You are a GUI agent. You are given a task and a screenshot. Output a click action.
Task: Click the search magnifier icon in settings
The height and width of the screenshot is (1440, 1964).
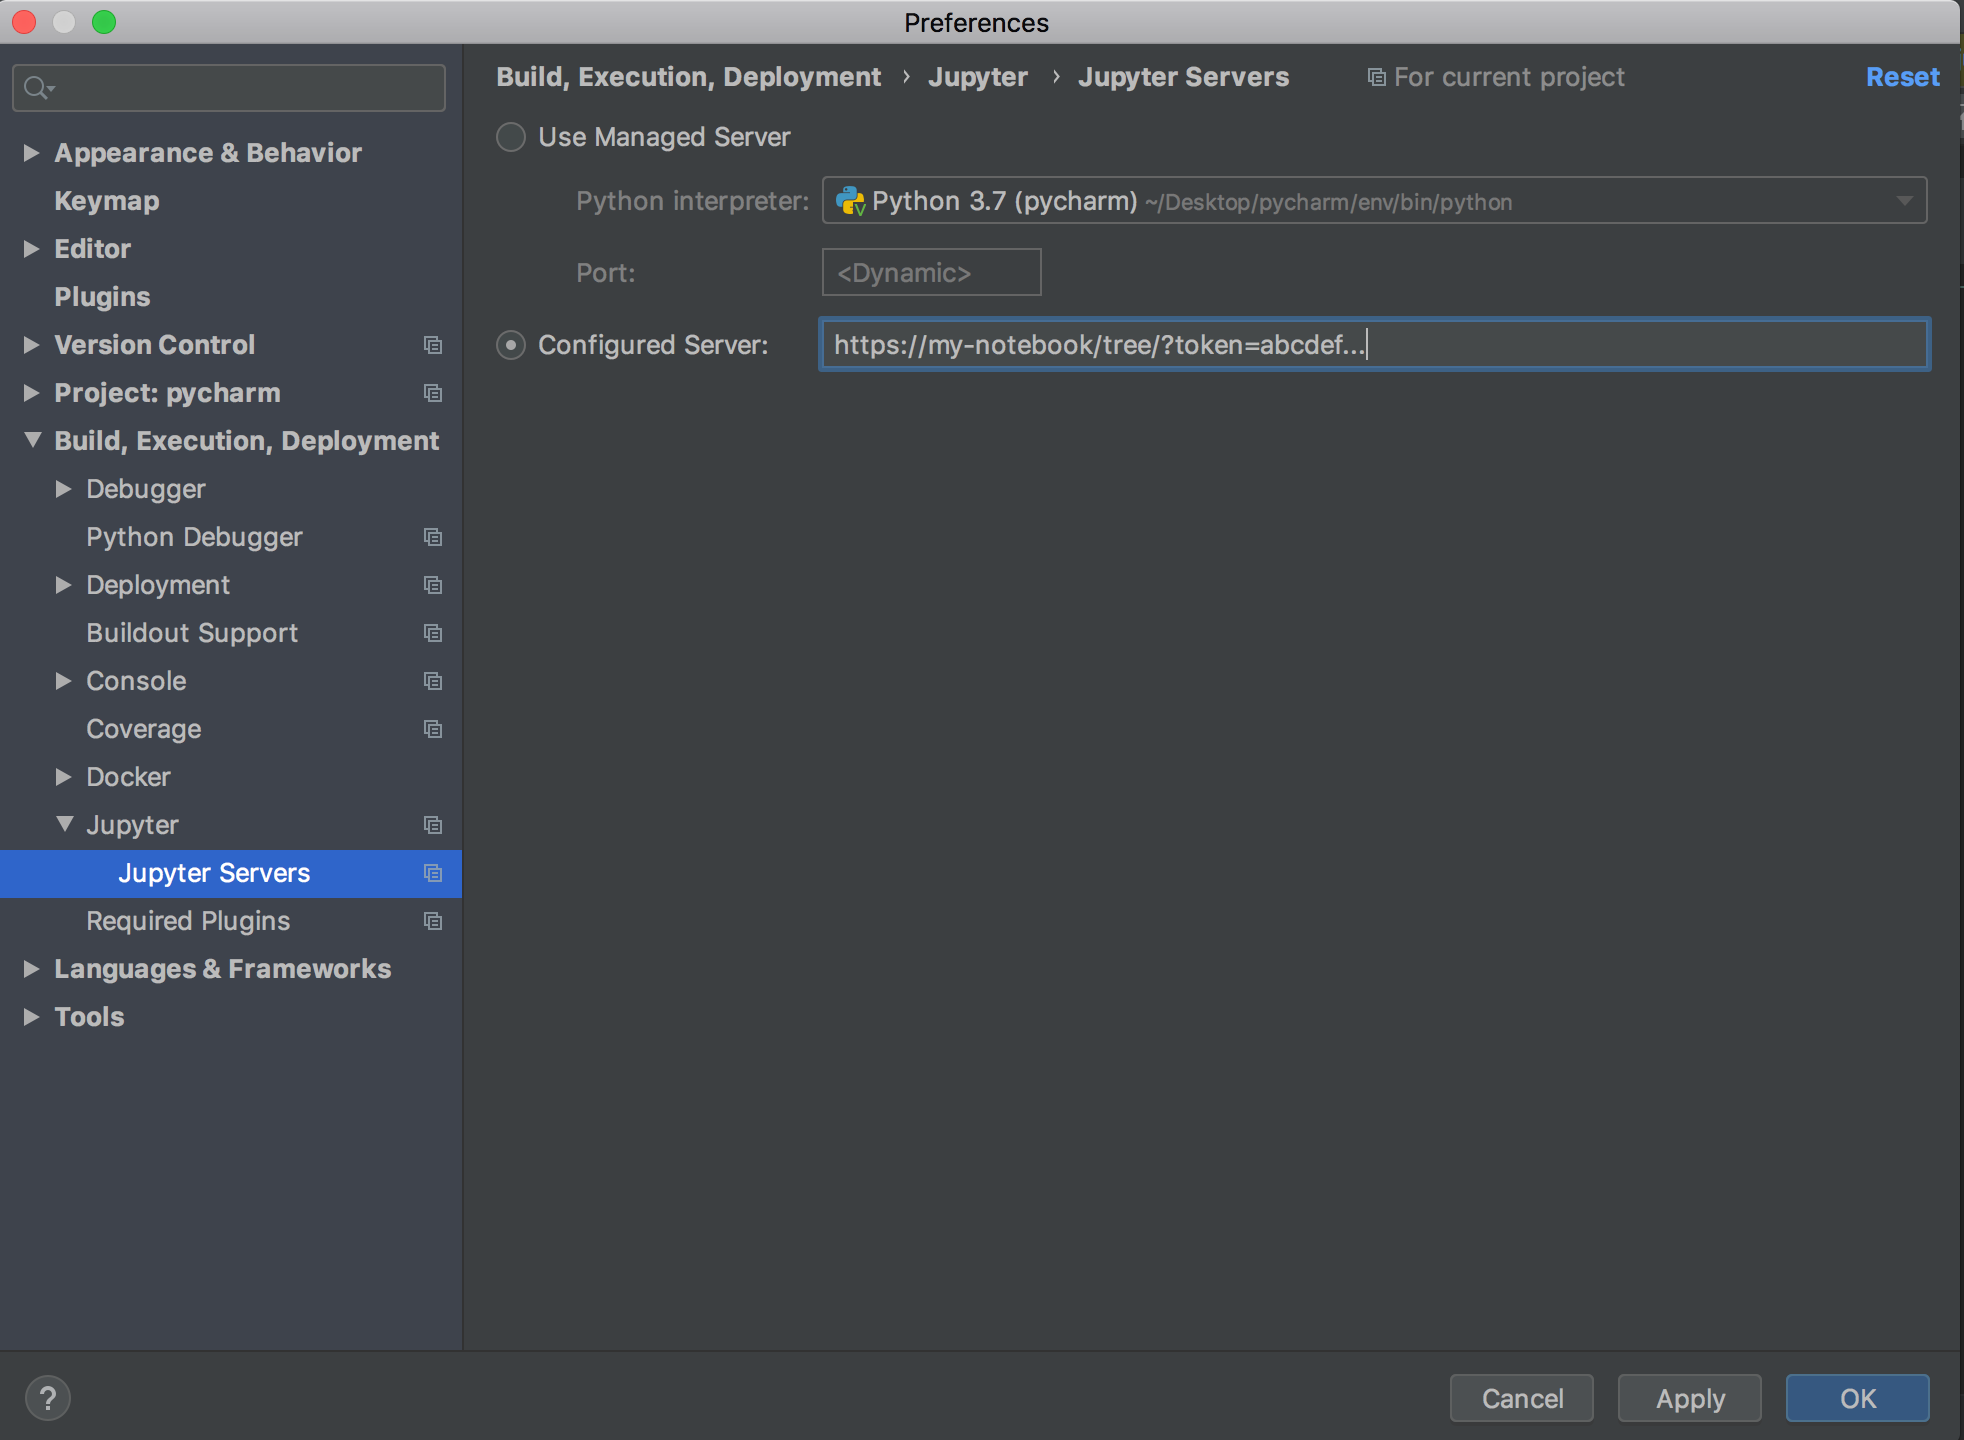tap(38, 88)
